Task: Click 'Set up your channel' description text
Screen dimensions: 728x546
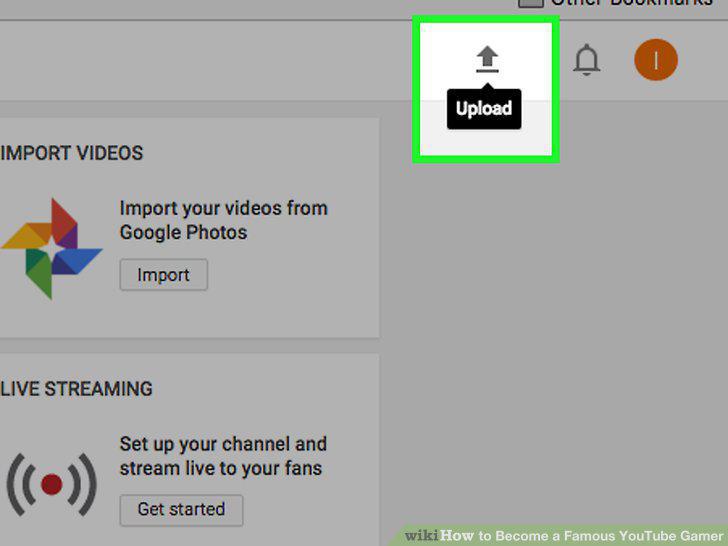Action: pyautogui.click(x=223, y=456)
